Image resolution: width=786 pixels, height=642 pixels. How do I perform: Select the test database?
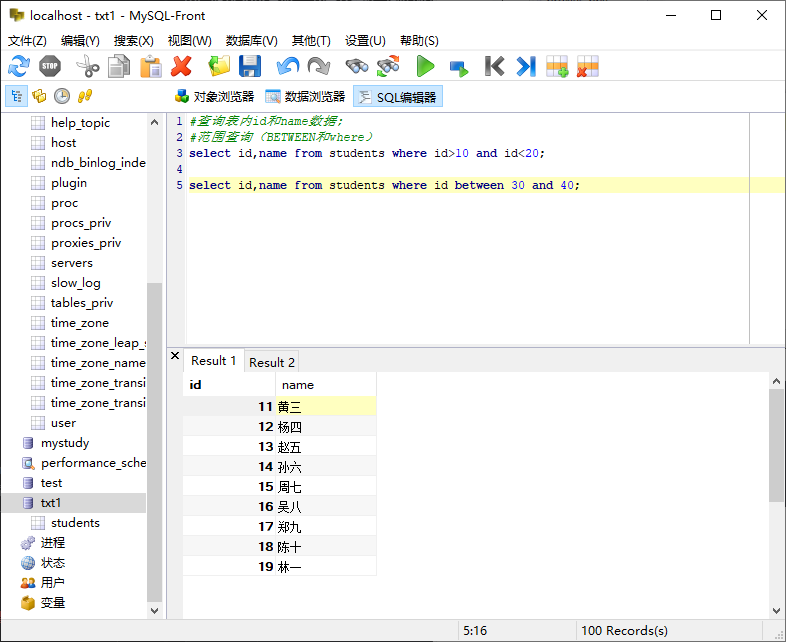tap(51, 483)
